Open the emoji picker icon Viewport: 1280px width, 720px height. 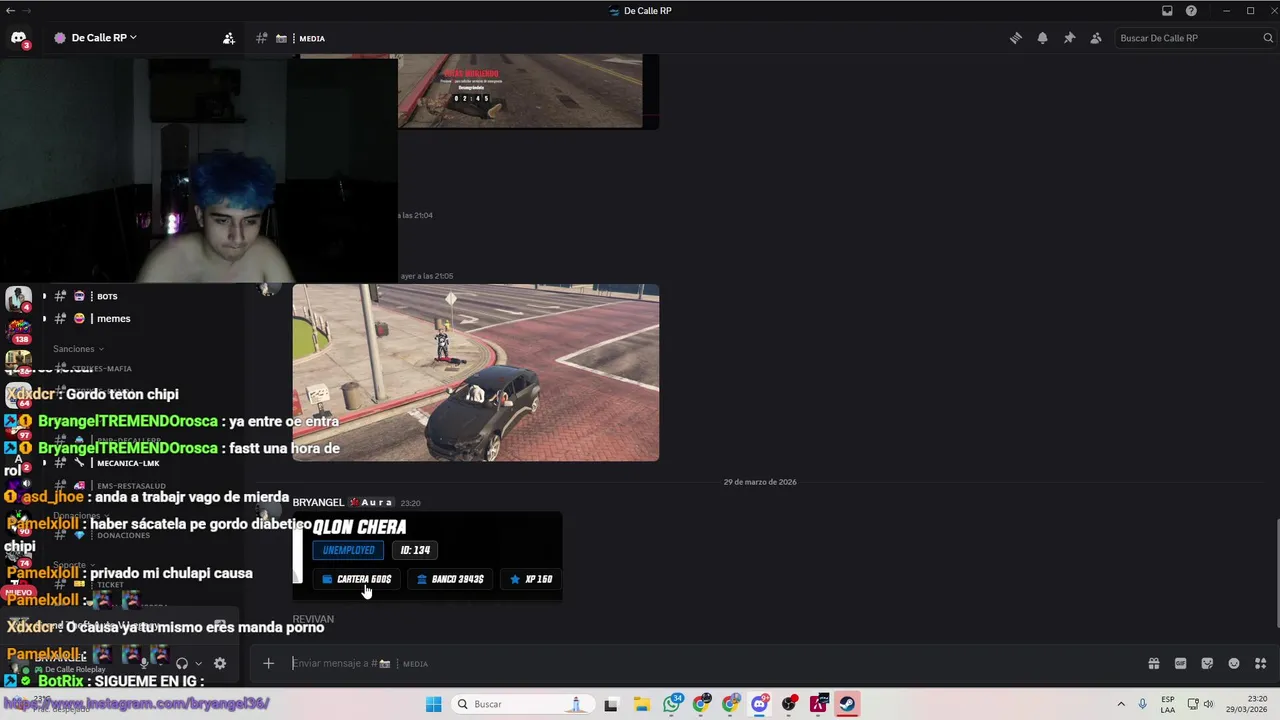tap(1234, 663)
